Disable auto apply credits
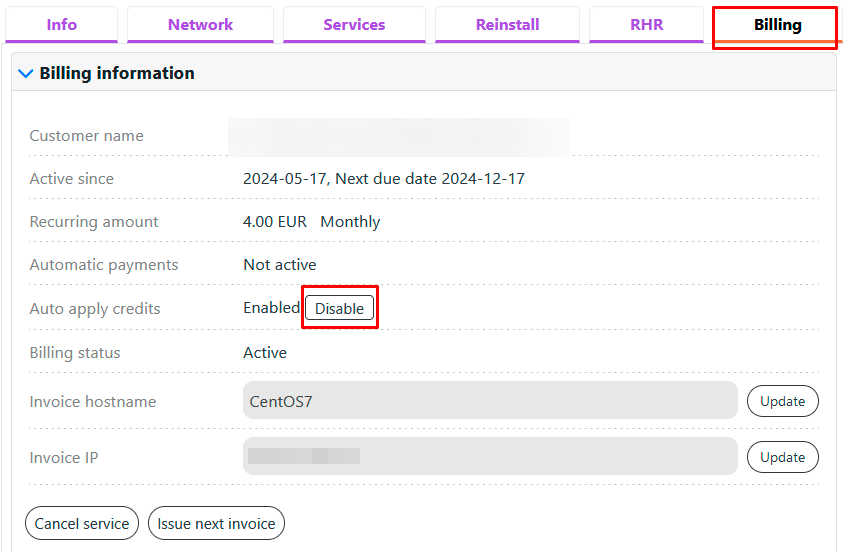Viewport: 843px width, 552px height. point(339,309)
